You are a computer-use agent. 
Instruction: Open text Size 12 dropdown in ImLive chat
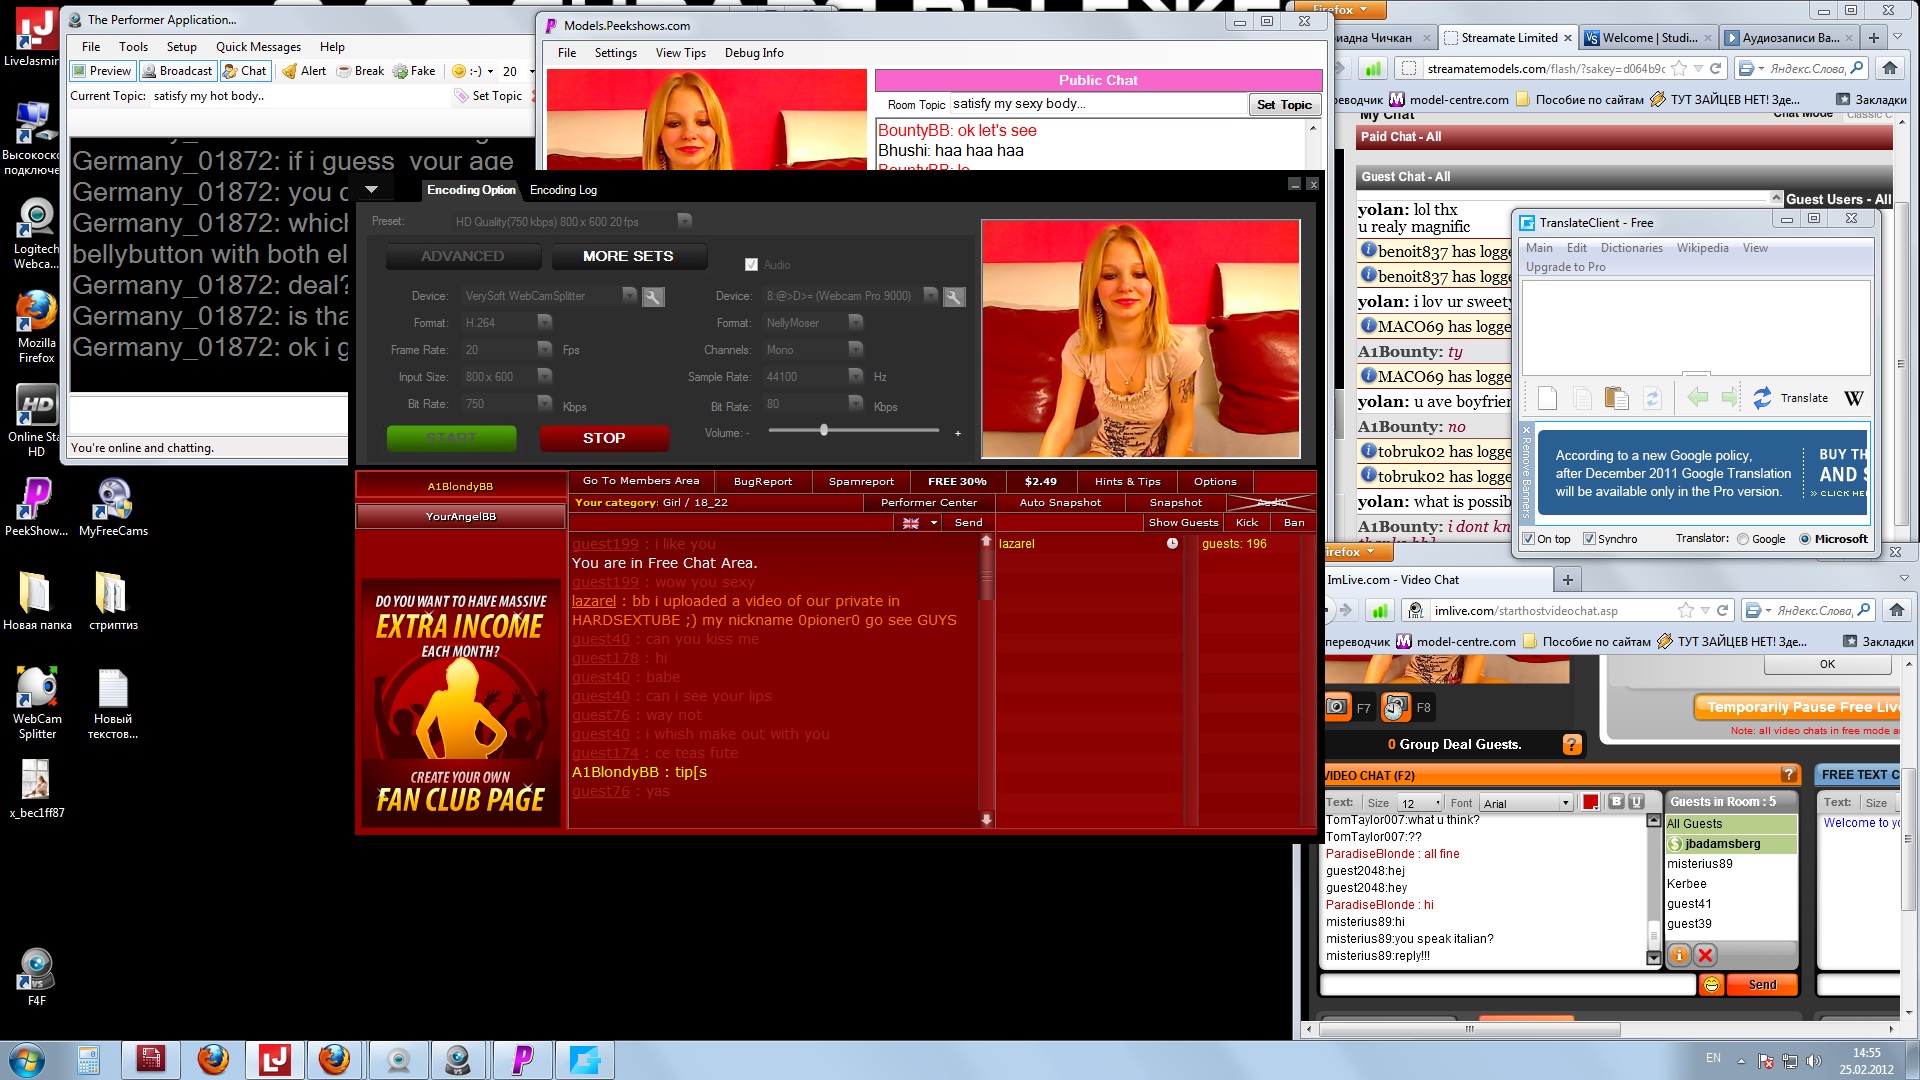[x=1438, y=803]
